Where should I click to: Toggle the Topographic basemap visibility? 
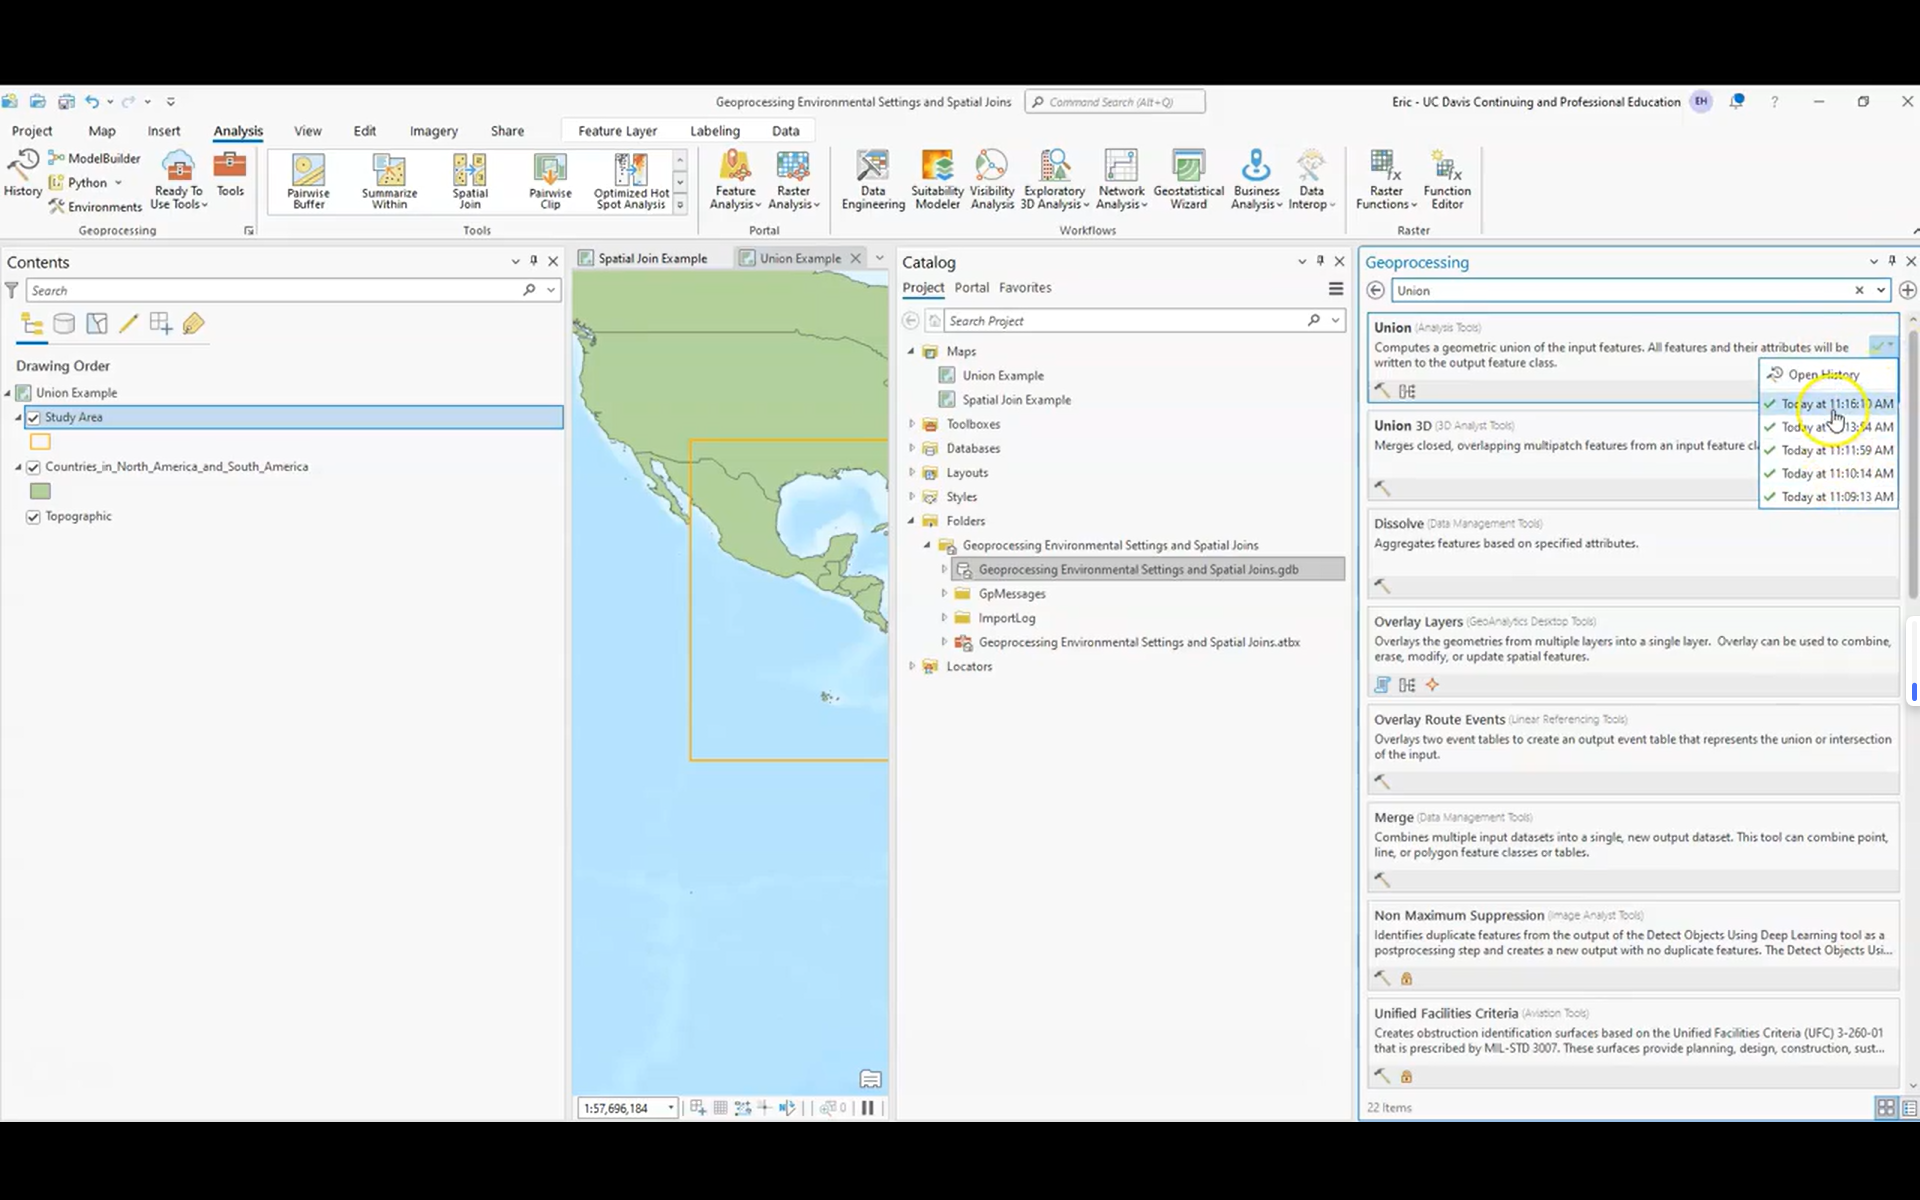pos(33,517)
